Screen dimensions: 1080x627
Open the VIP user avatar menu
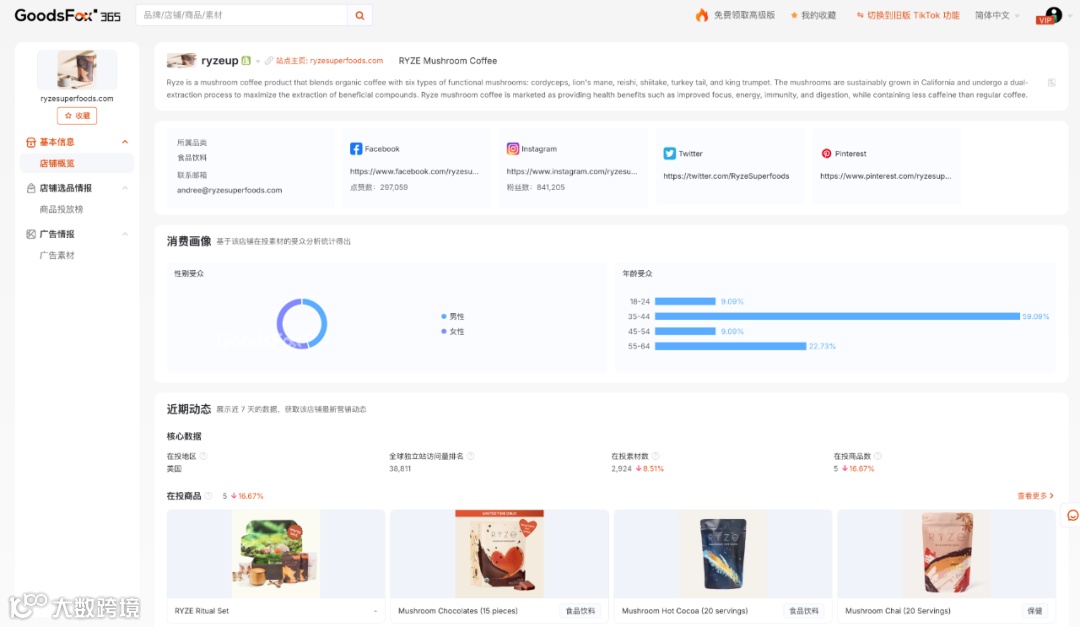click(x=1050, y=15)
